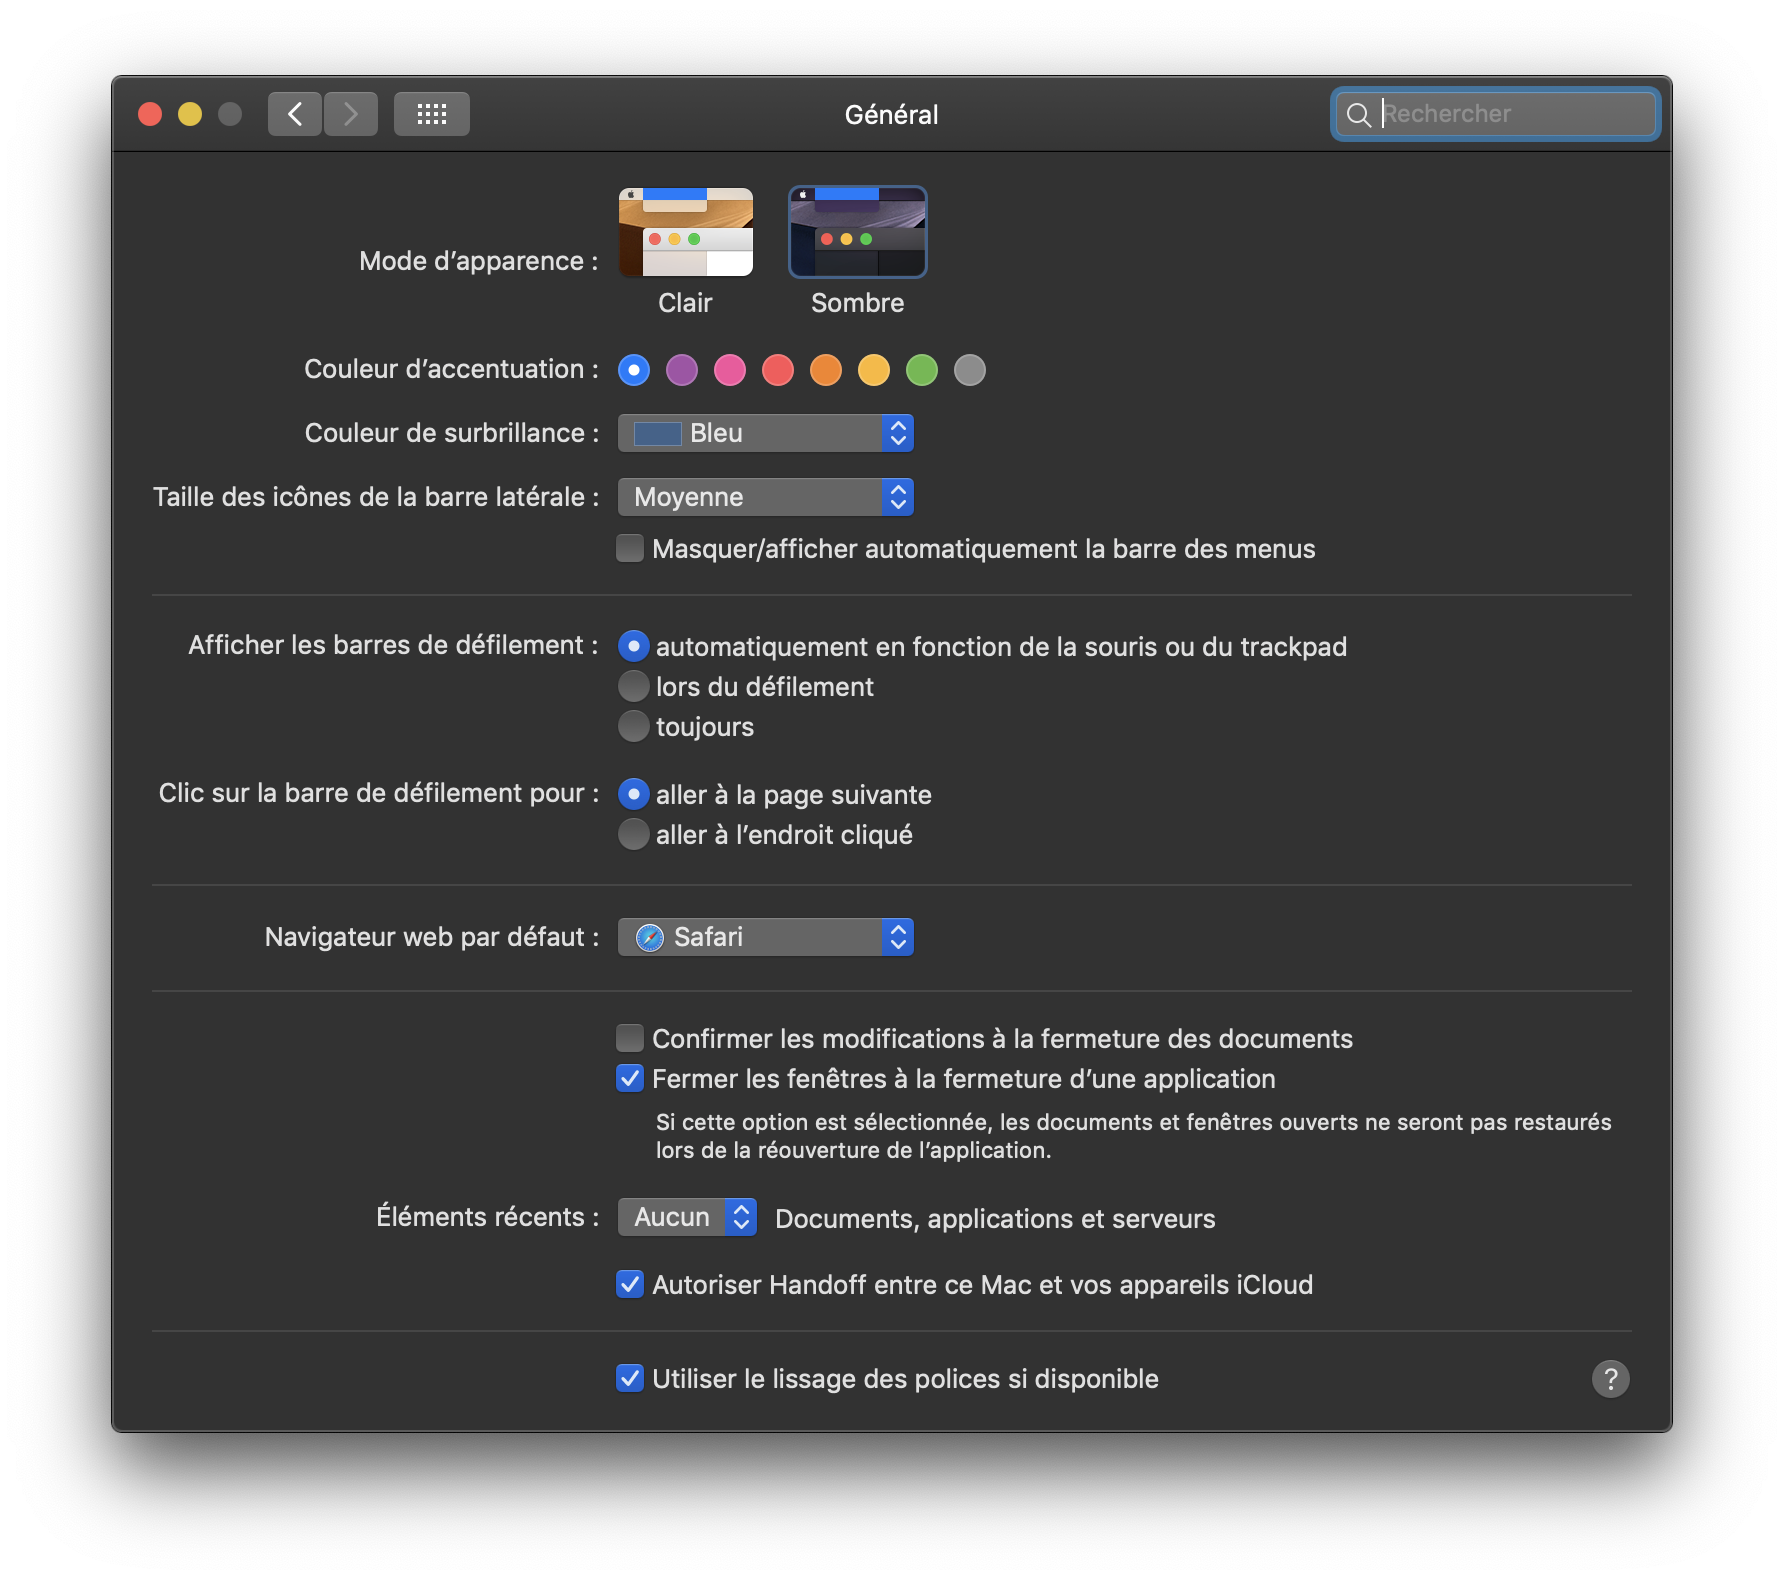Open the Éléments récents Aucun popup
The width and height of the screenshot is (1784, 1580).
click(x=687, y=1217)
